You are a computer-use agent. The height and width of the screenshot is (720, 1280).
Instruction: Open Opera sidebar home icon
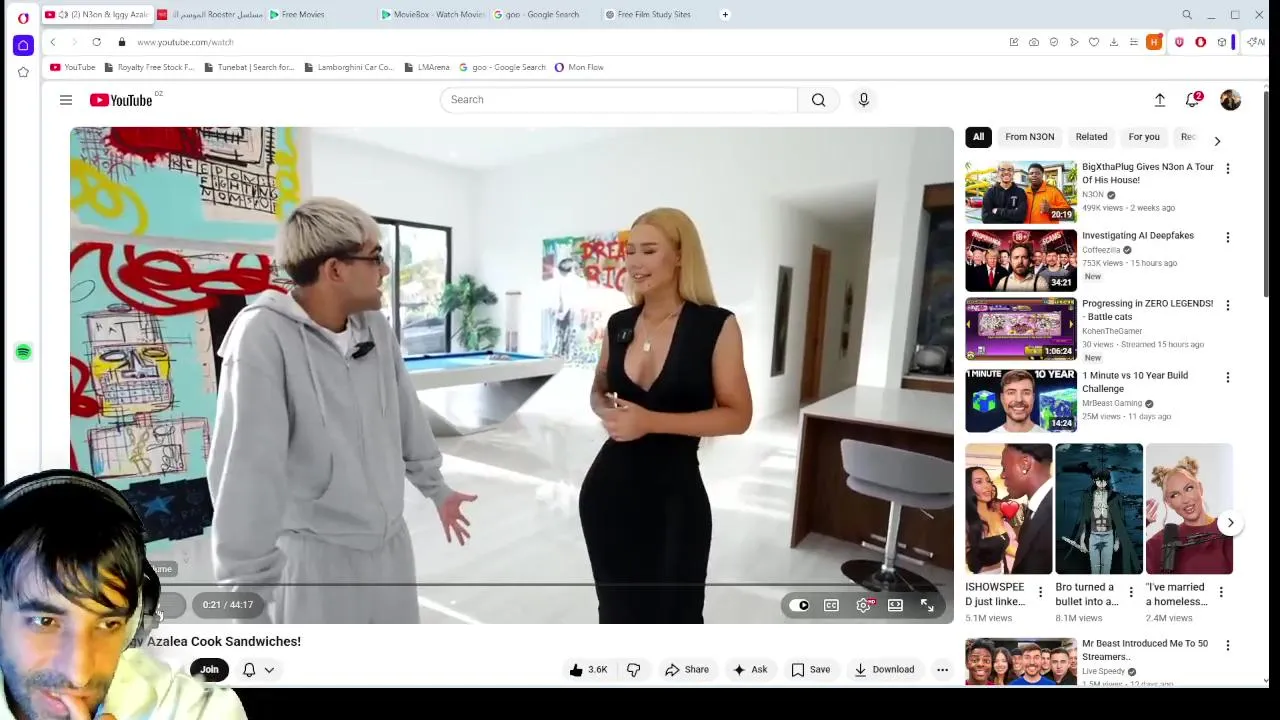click(23, 45)
